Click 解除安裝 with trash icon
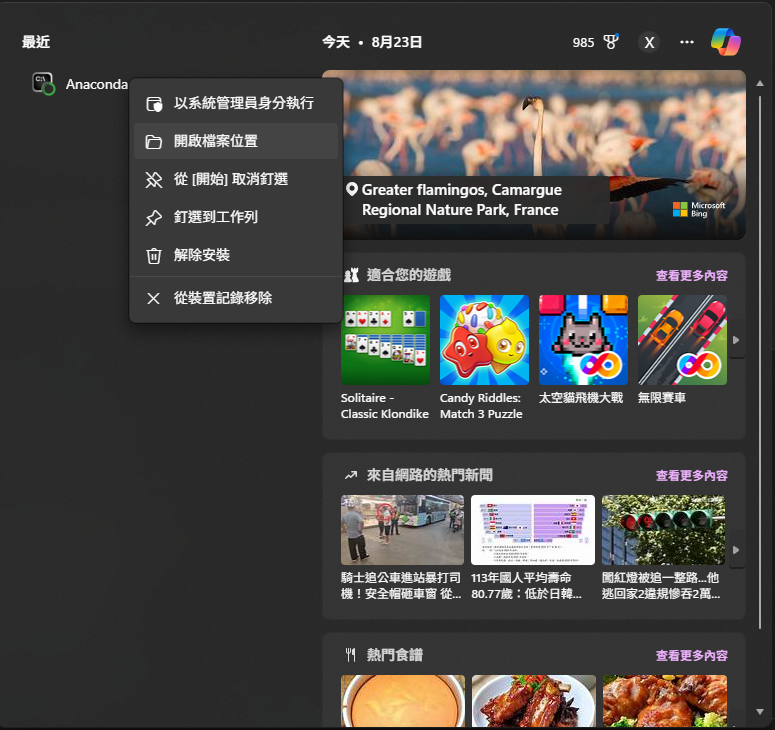 (x=236, y=256)
